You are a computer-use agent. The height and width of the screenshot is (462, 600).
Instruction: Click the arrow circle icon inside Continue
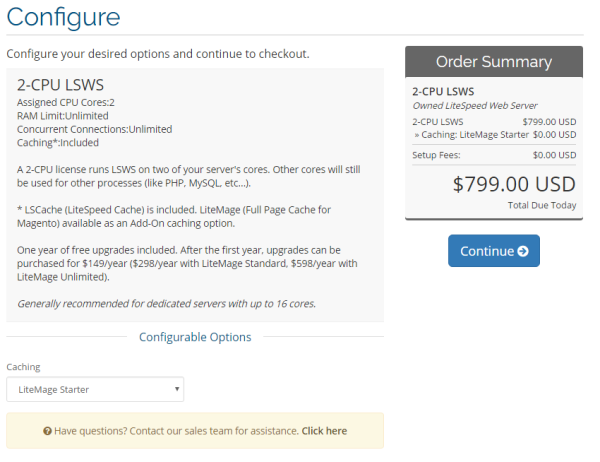tap(523, 251)
